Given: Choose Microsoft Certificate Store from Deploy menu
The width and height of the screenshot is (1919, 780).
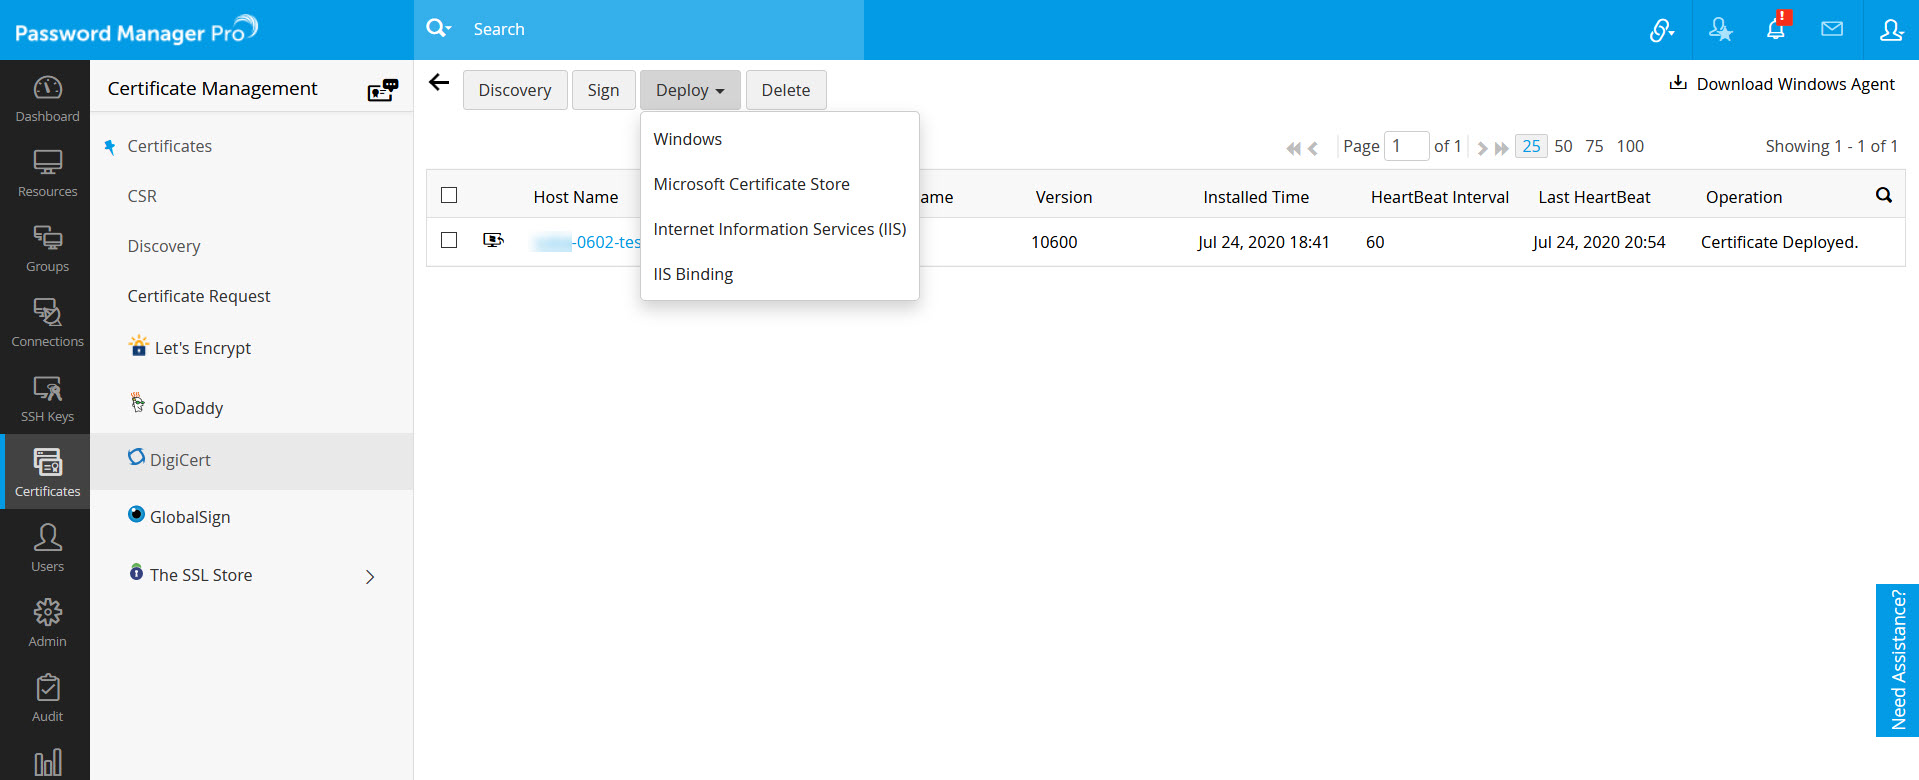Looking at the screenshot, I should tap(751, 184).
